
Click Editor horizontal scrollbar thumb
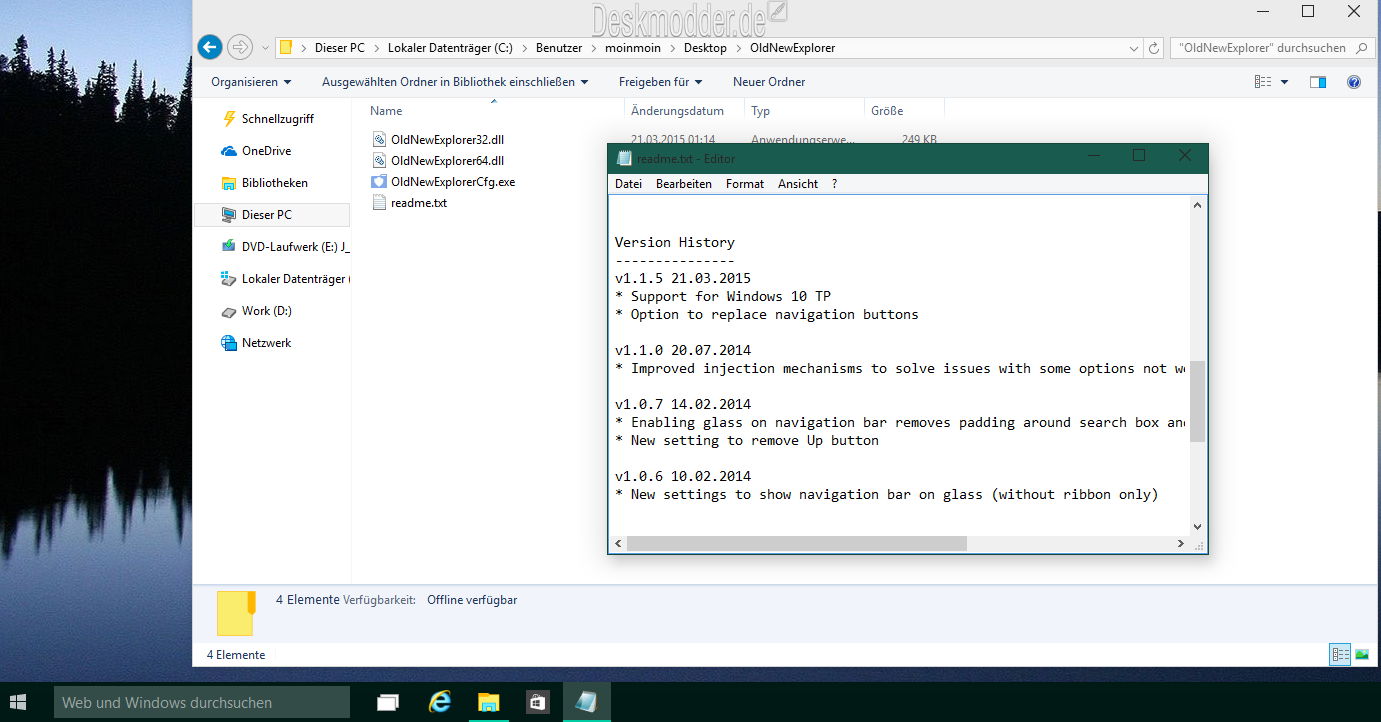point(797,544)
